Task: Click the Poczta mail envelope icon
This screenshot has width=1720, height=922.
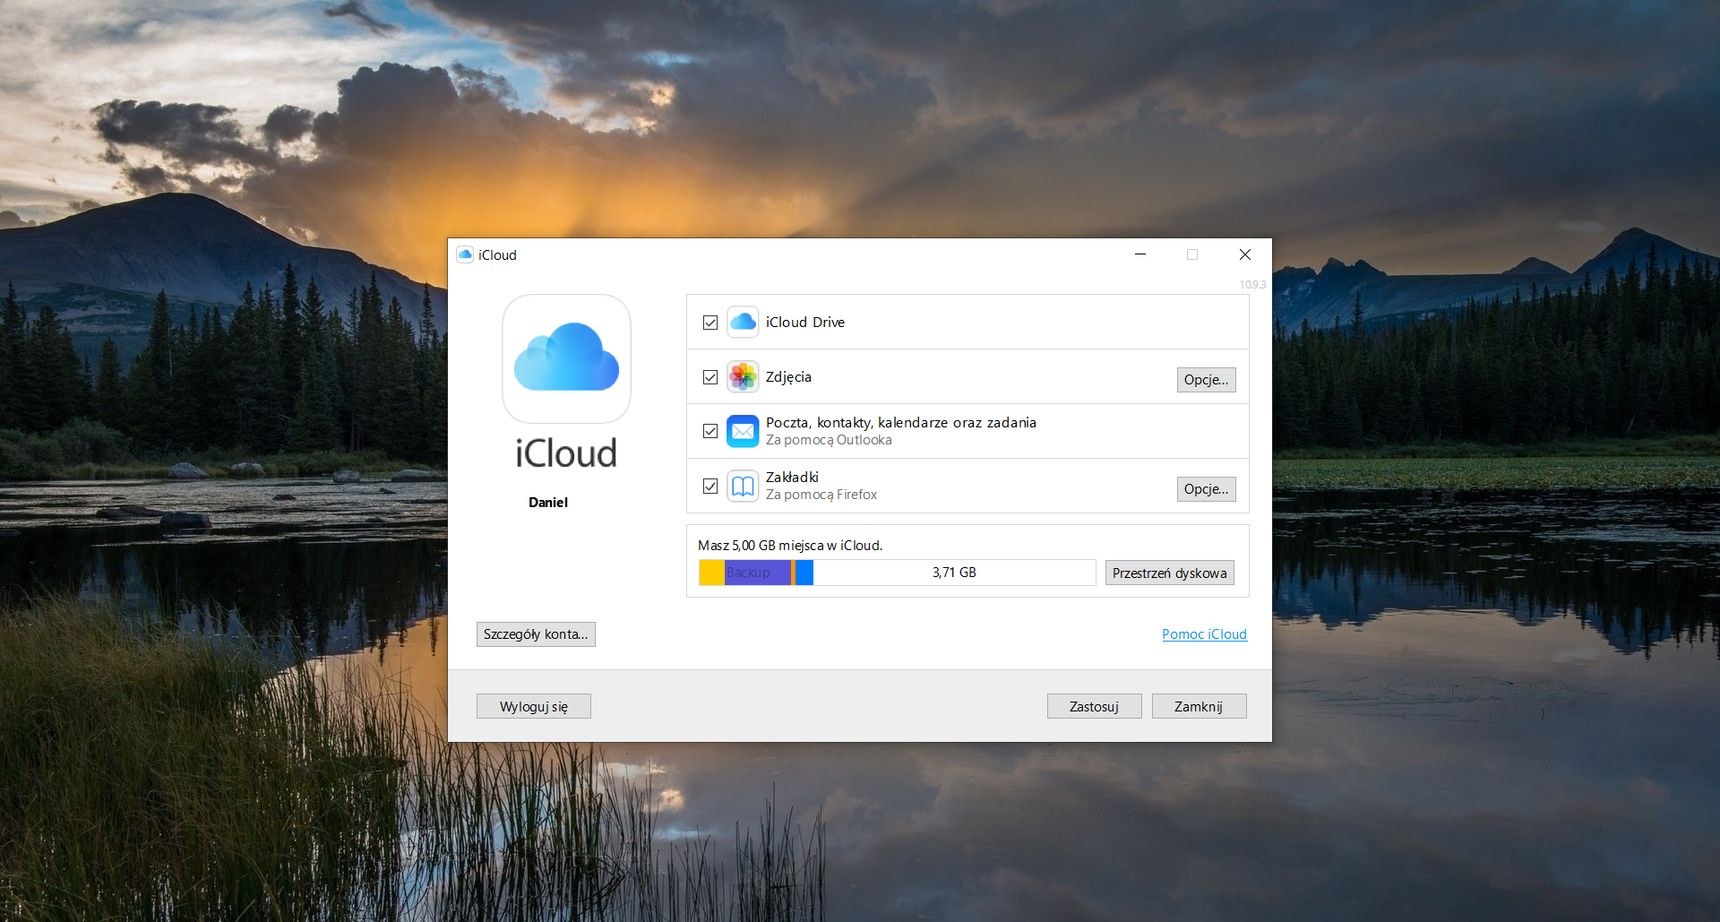Action: (742, 431)
